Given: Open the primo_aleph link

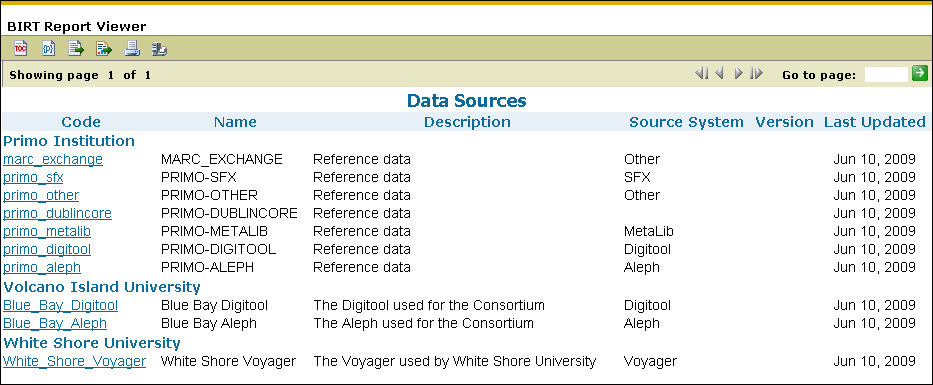Looking at the screenshot, I should (x=42, y=267).
